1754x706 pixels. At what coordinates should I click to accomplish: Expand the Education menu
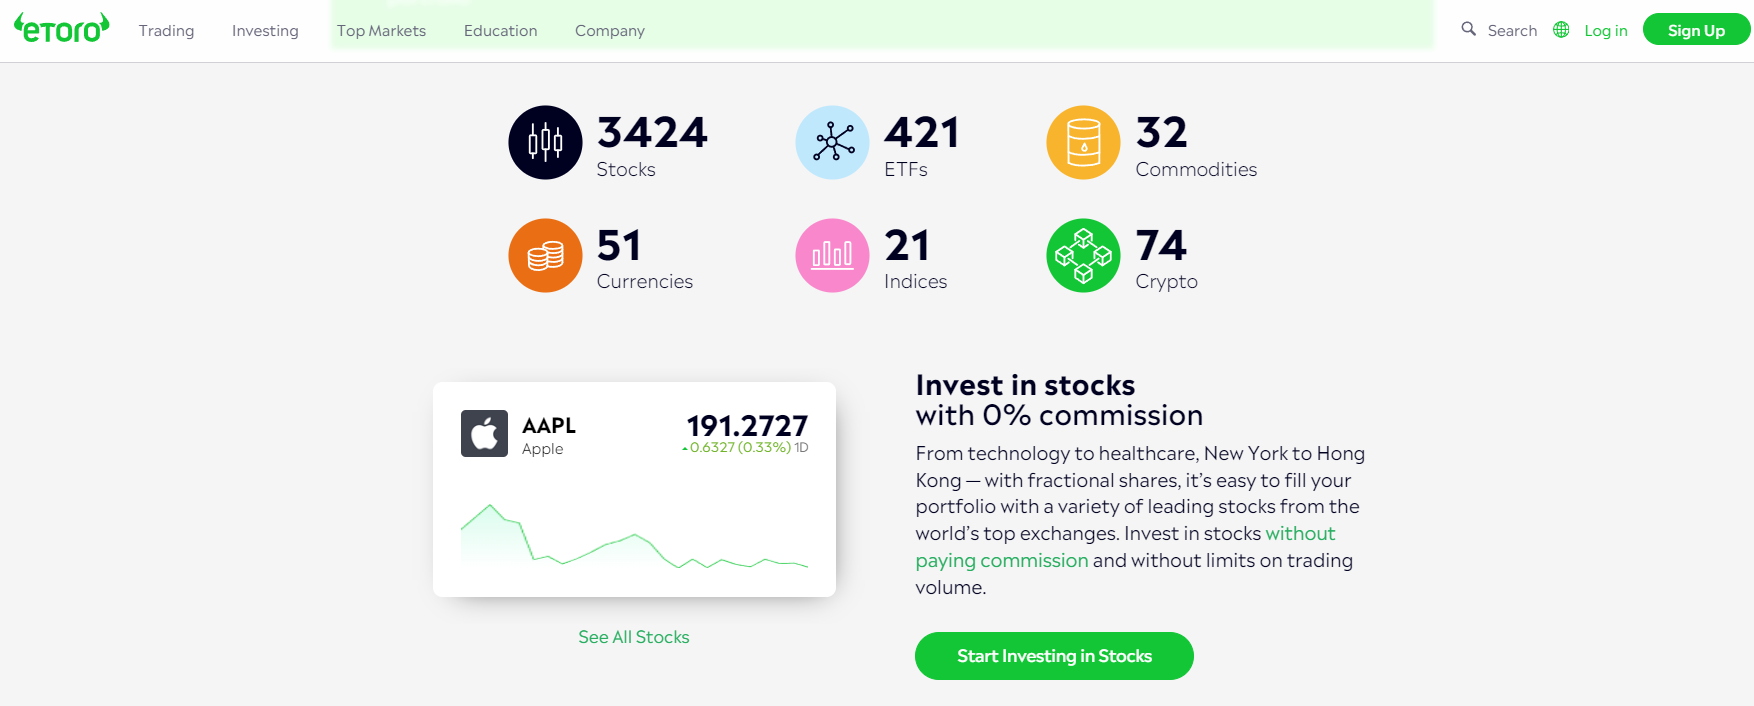pos(500,31)
